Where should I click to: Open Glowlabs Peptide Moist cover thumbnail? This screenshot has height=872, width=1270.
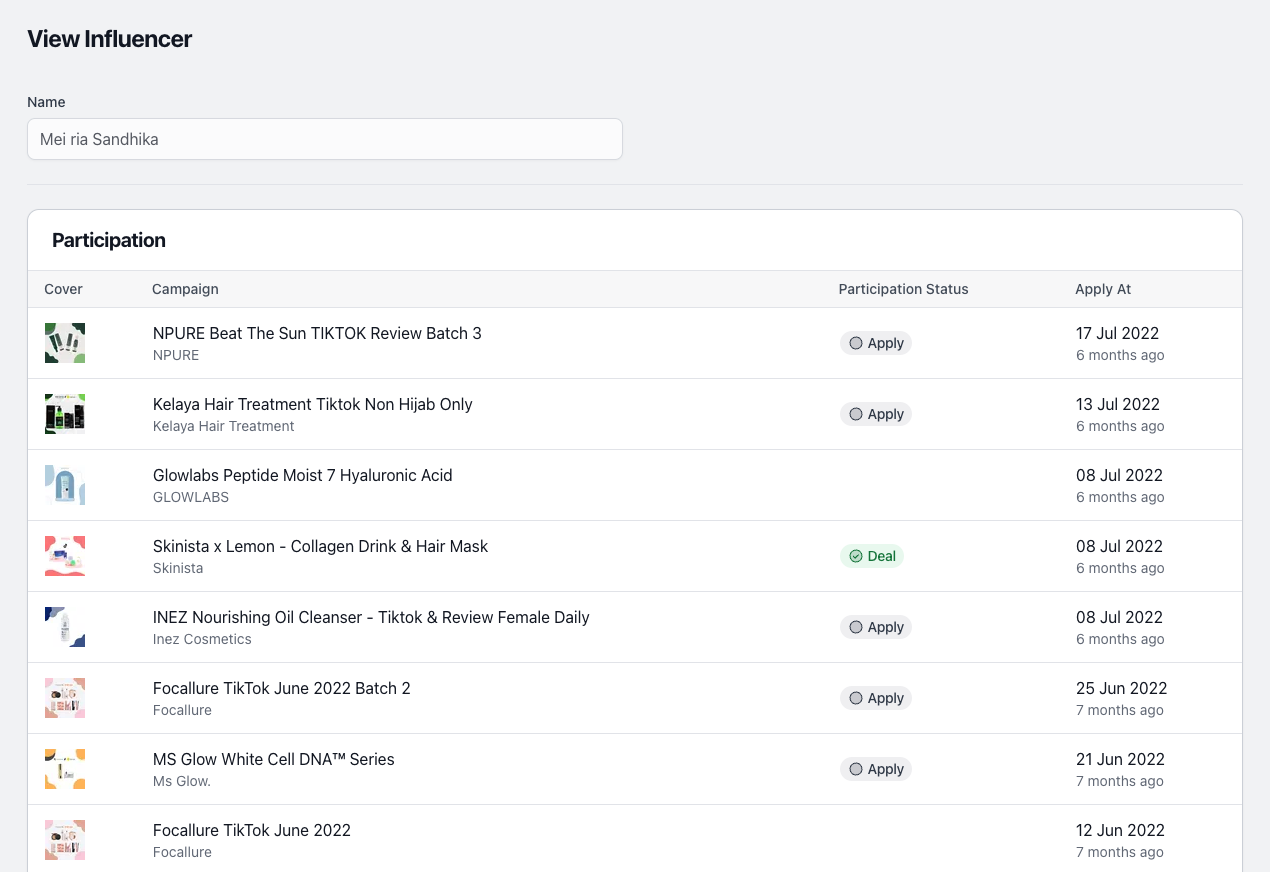click(x=65, y=485)
